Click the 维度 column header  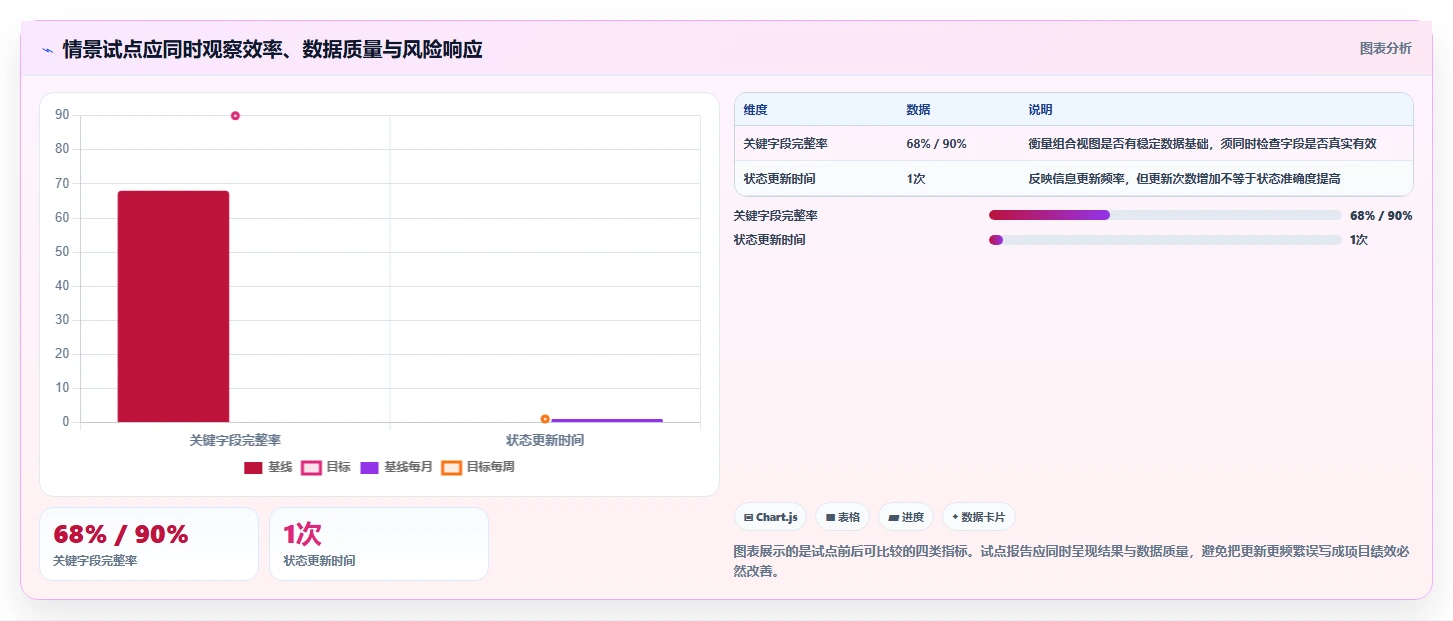(x=756, y=110)
